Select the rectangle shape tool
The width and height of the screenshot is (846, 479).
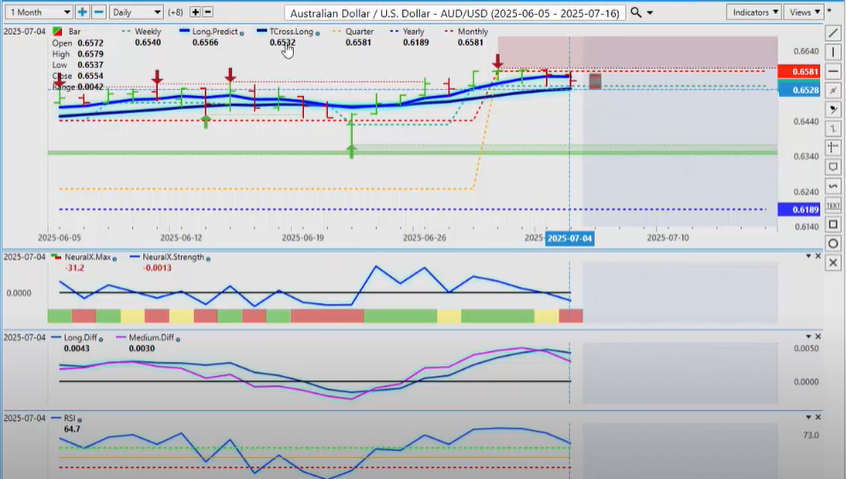(834, 224)
